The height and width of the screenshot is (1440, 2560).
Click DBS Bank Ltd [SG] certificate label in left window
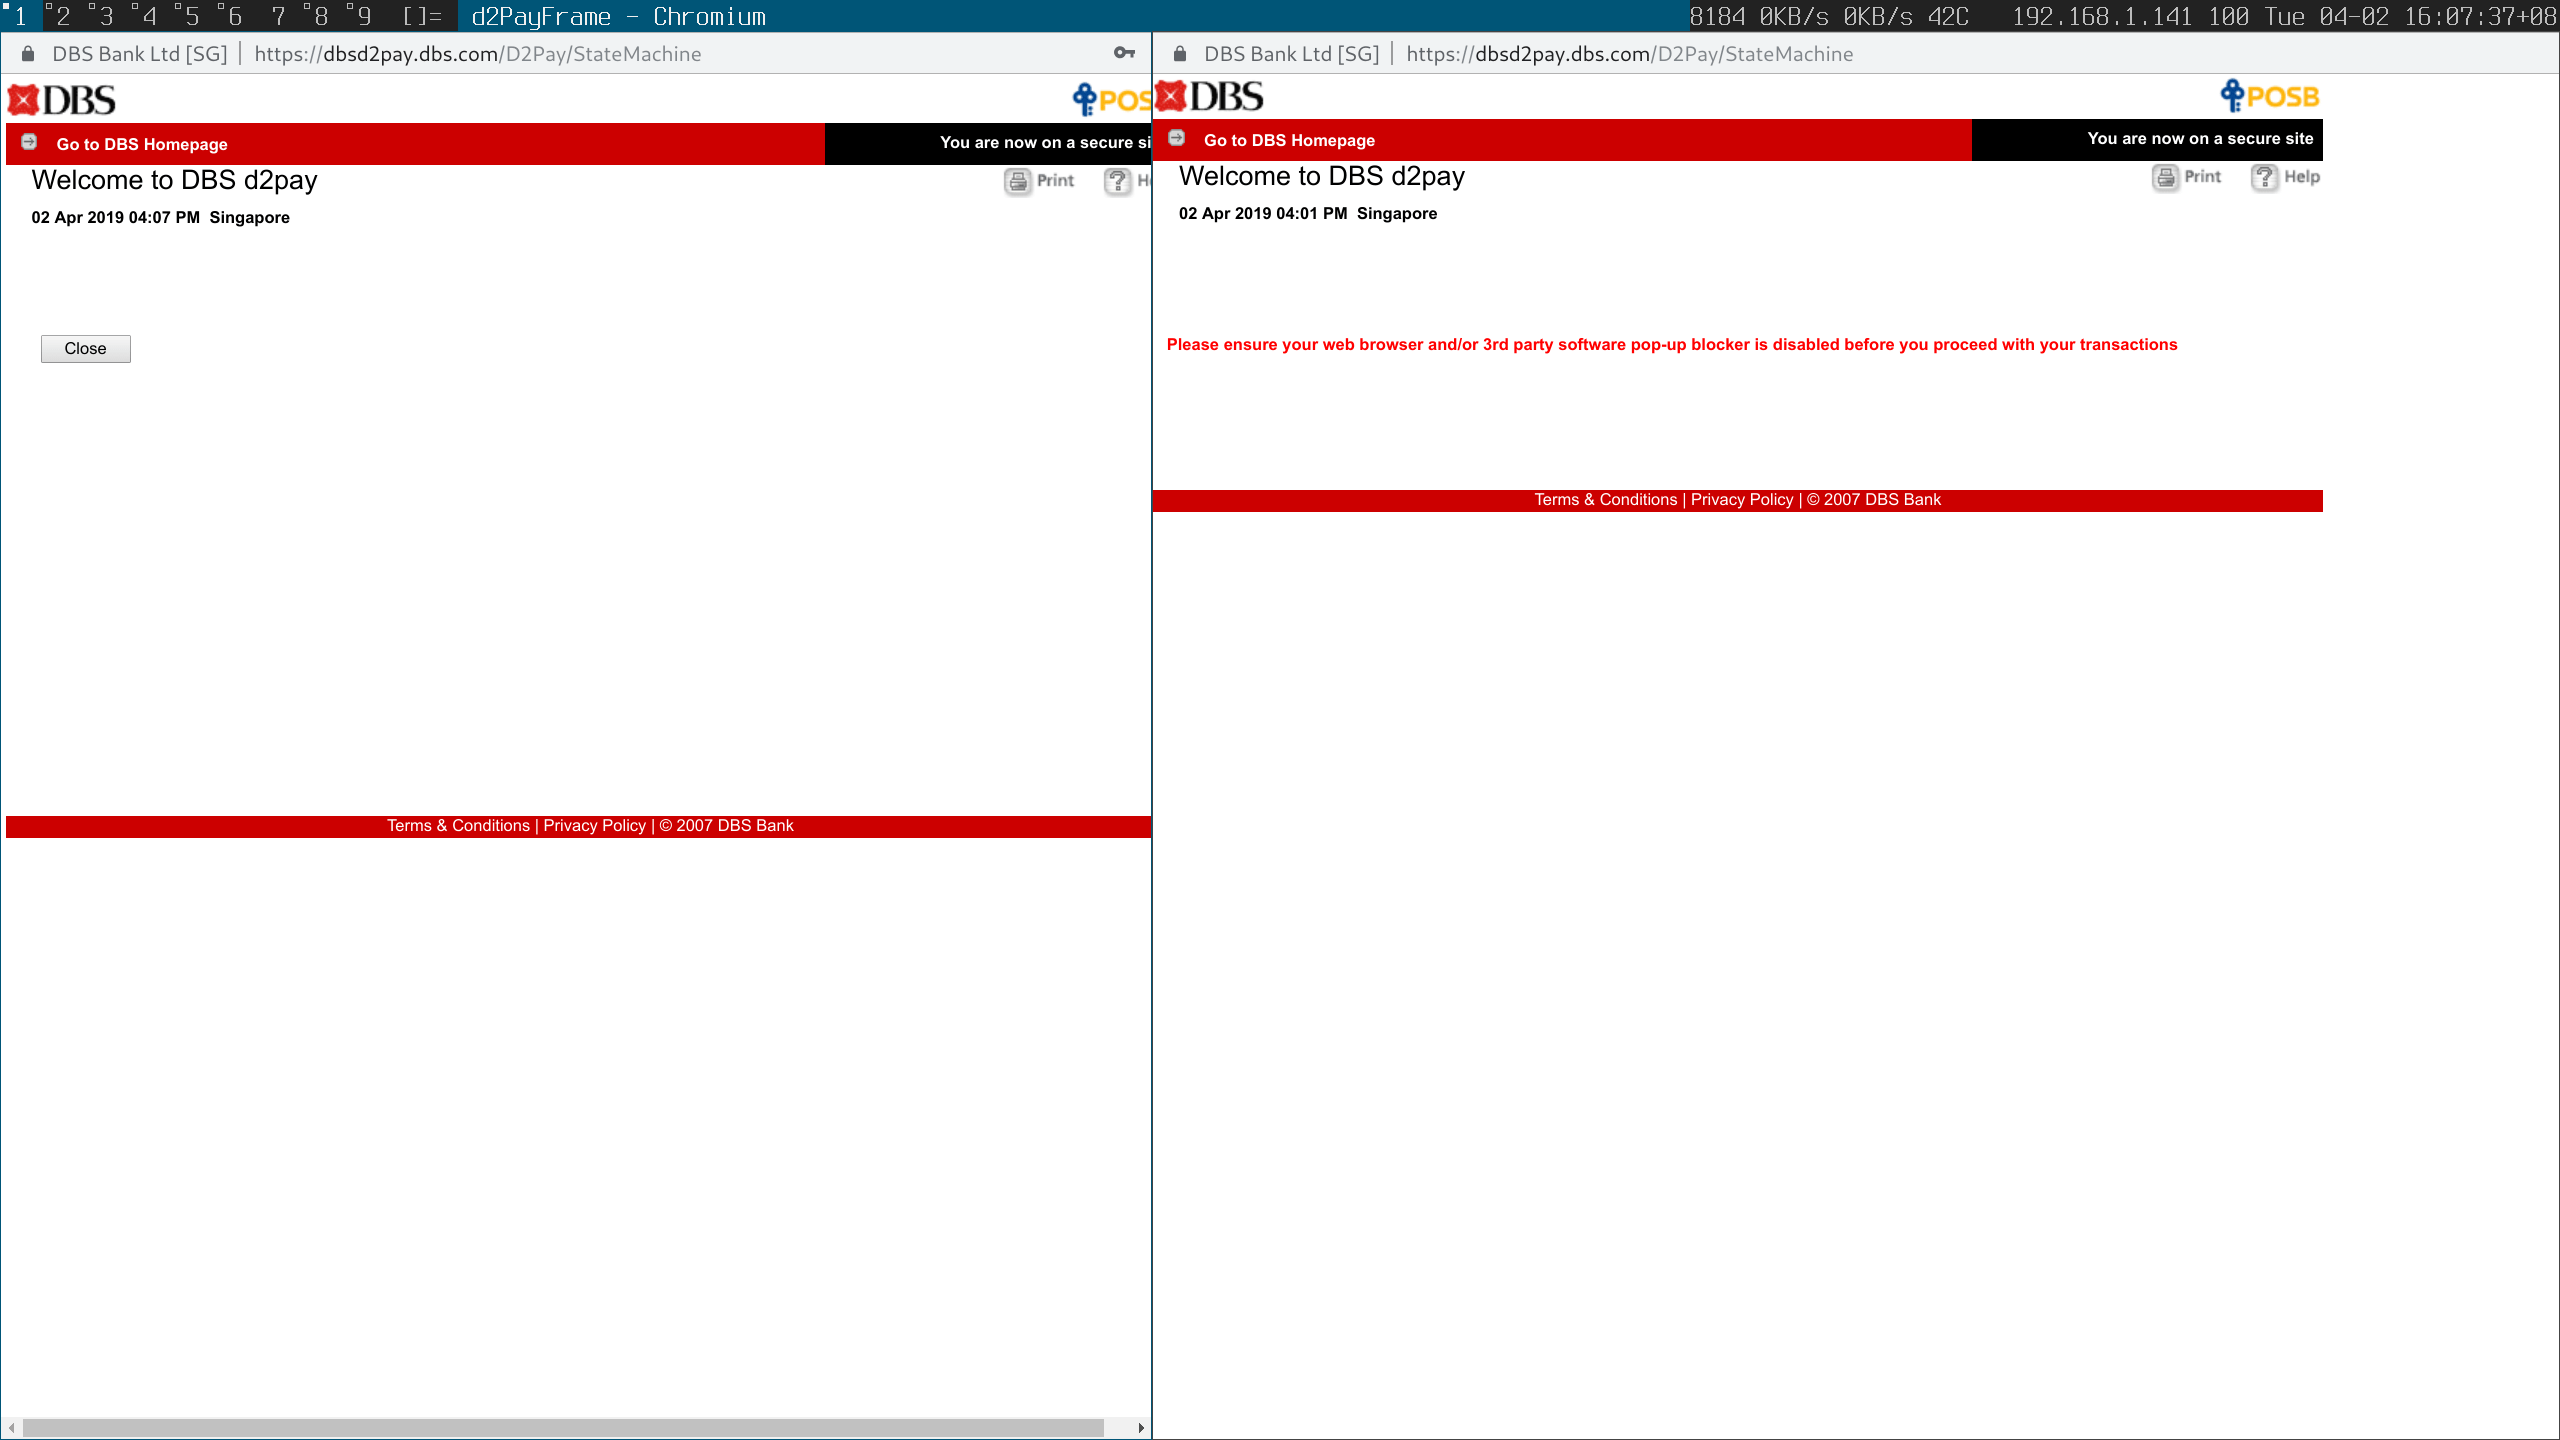click(140, 54)
